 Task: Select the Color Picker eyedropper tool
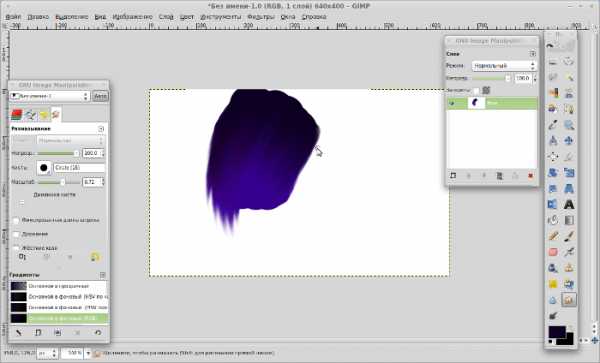pyautogui.click(x=553, y=125)
